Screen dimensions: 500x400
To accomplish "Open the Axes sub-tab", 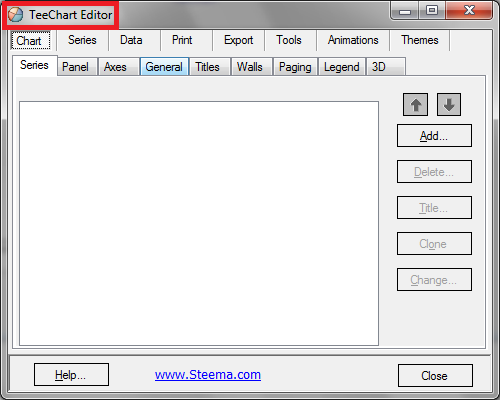I will (x=115, y=67).
